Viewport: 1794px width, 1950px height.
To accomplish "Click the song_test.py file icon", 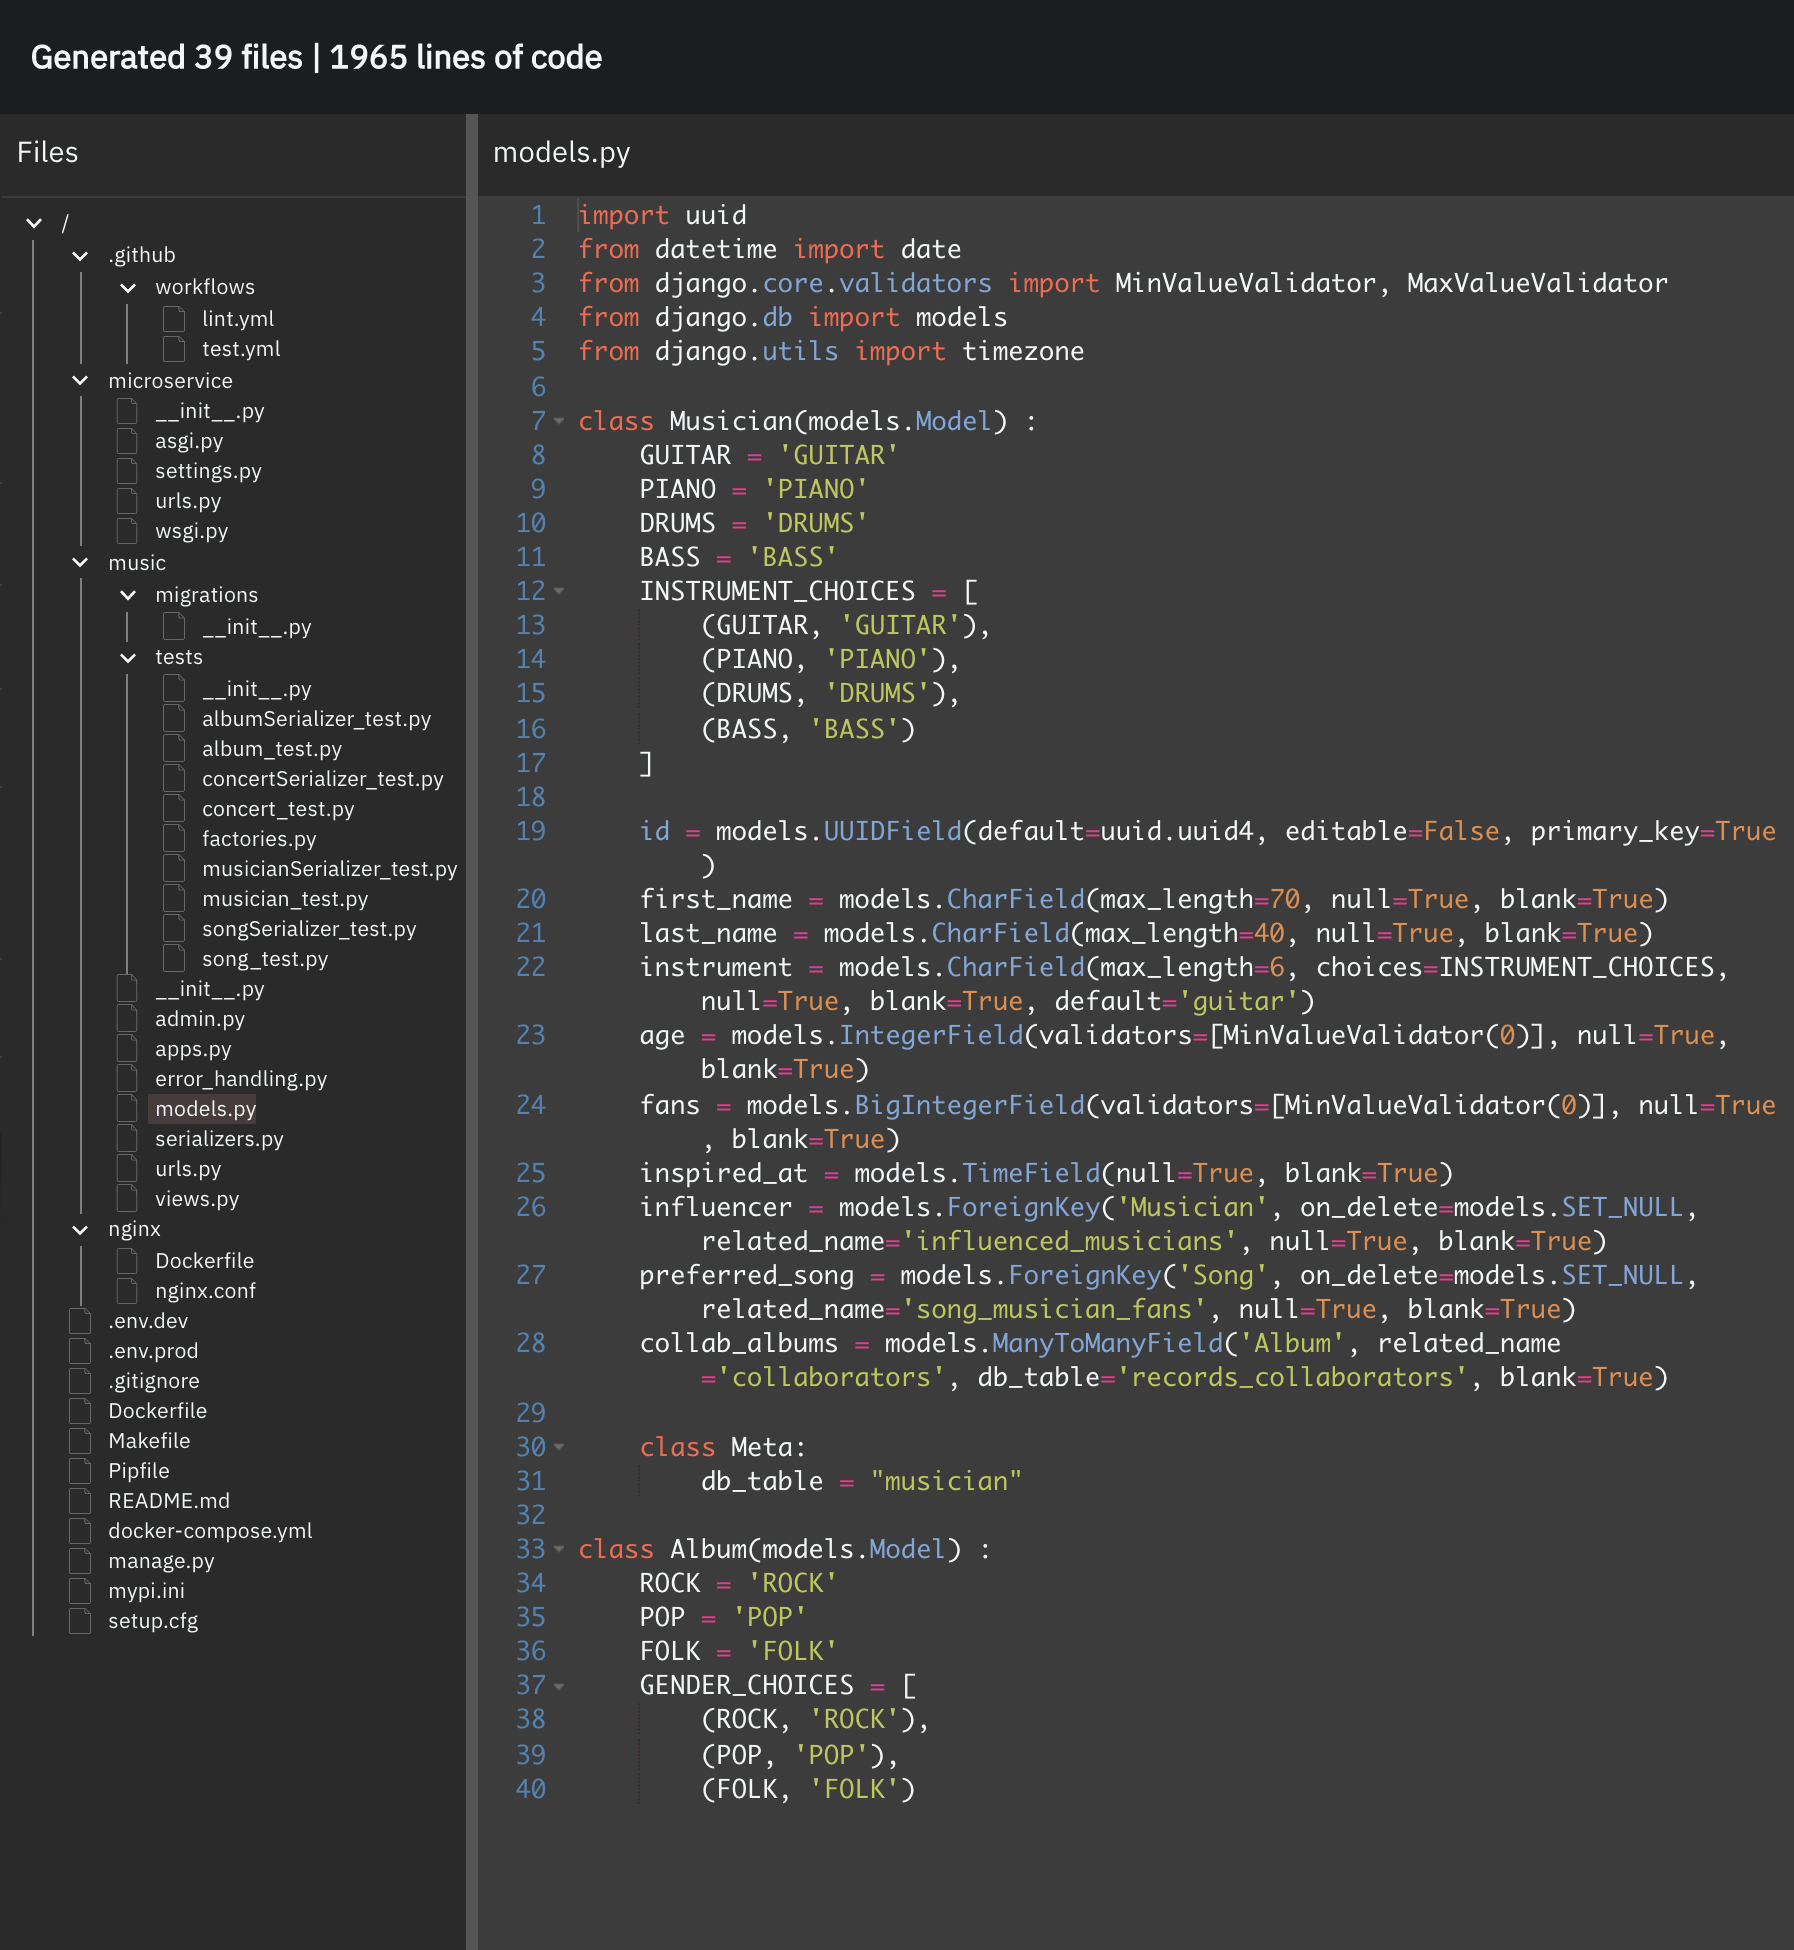I will point(174,959).
